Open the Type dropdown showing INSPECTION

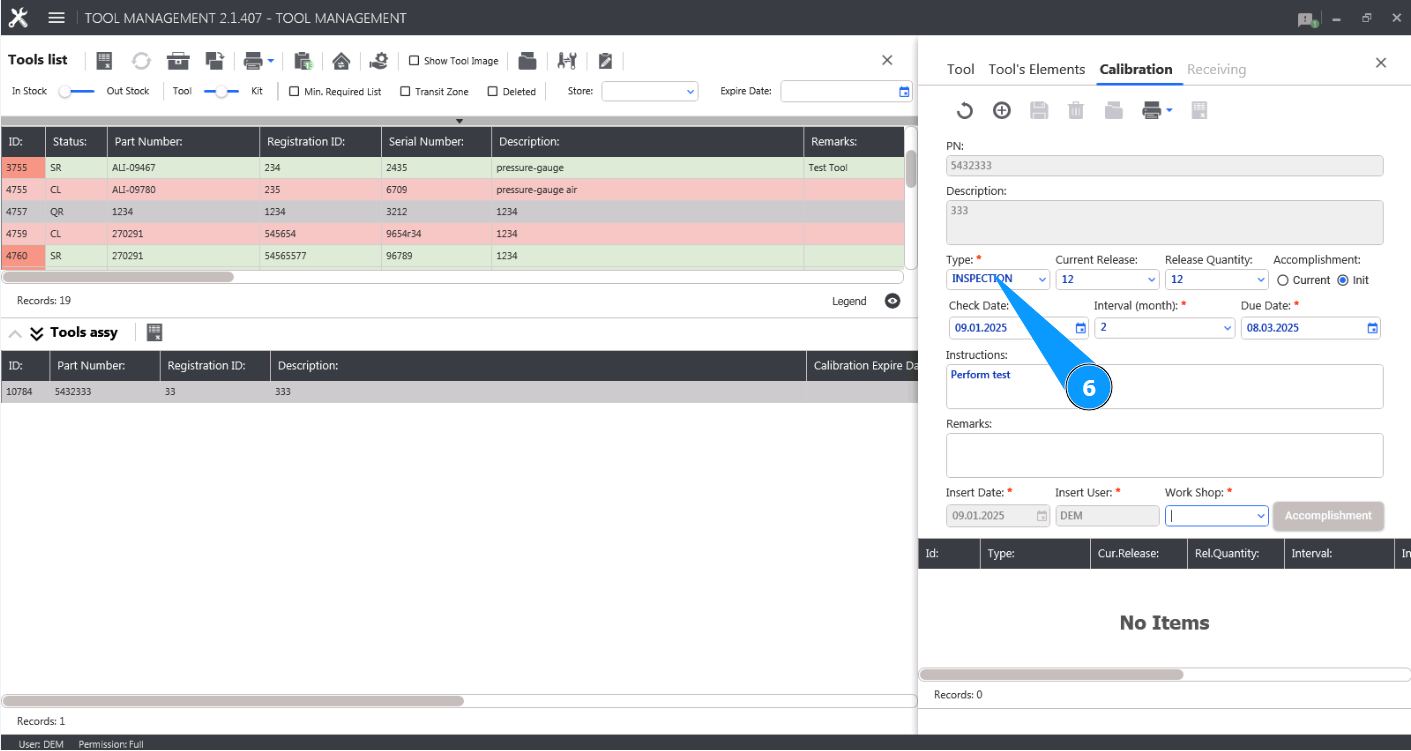pyautogui.click(x=998, y=279)
